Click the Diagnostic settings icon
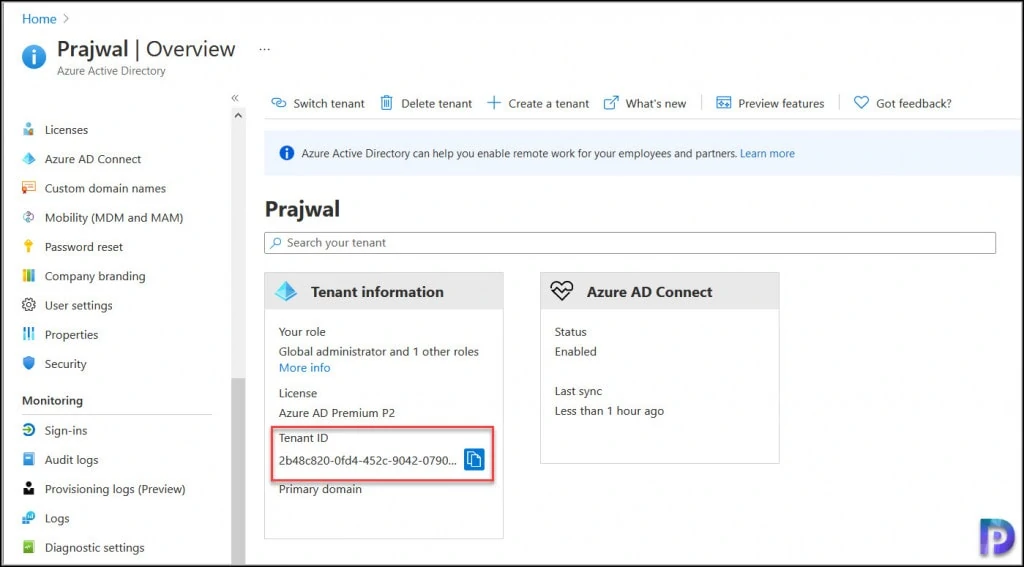Screen dimensions: 1024x567 (28, 547)
